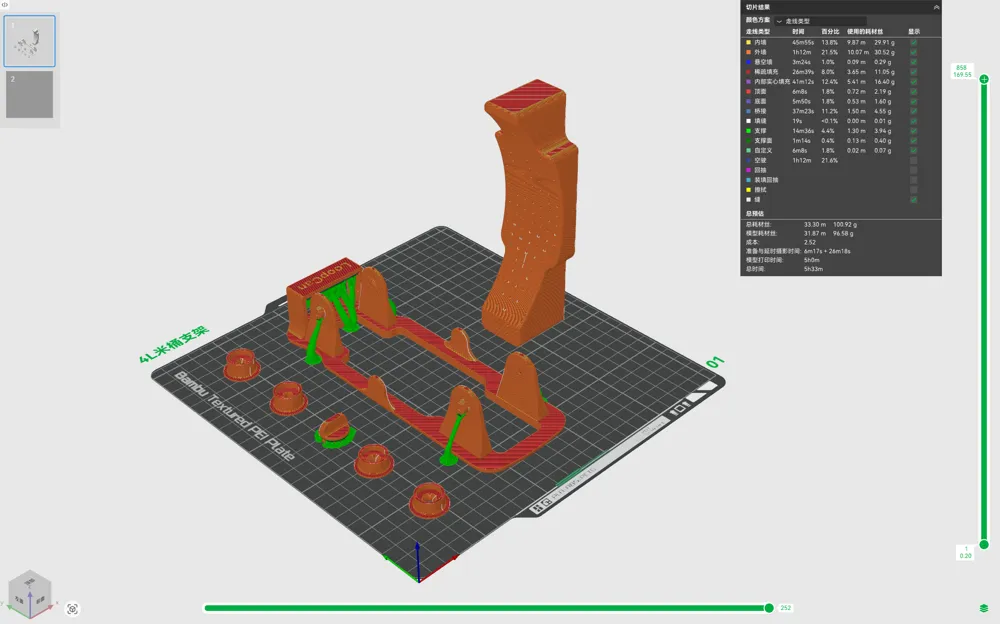
Task: Click the layers icon below vertical slider
Action: click(x=983, y=608)
